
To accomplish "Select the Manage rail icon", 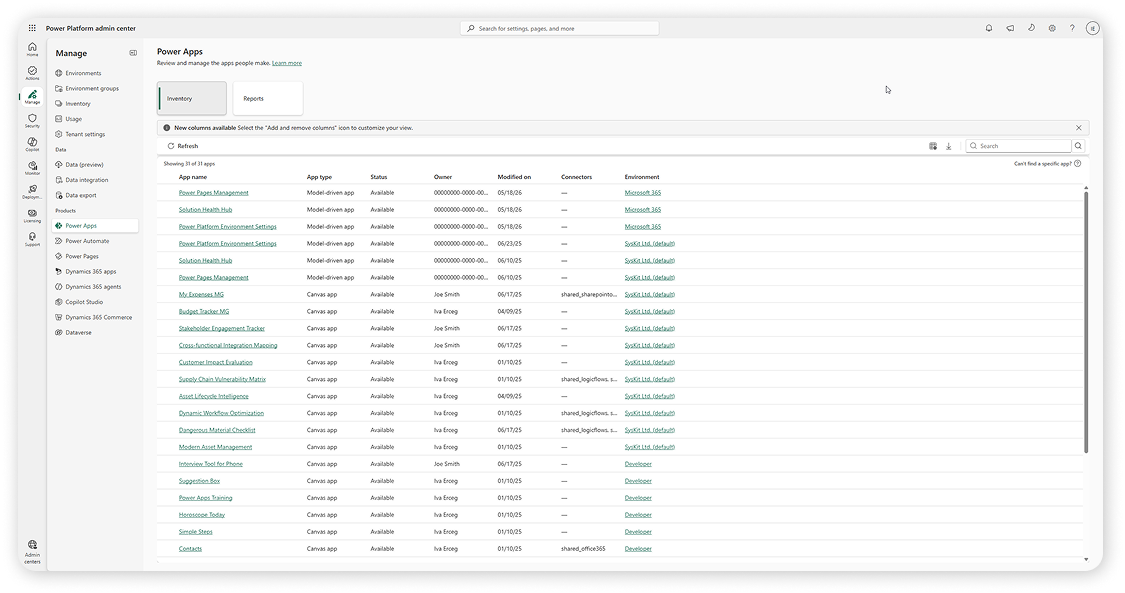I will point(32,97).
